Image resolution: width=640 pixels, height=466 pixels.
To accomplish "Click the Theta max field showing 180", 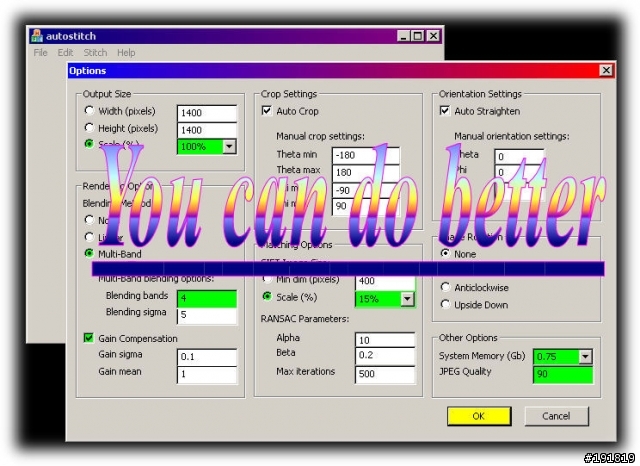I will click(x=366, y=173).
